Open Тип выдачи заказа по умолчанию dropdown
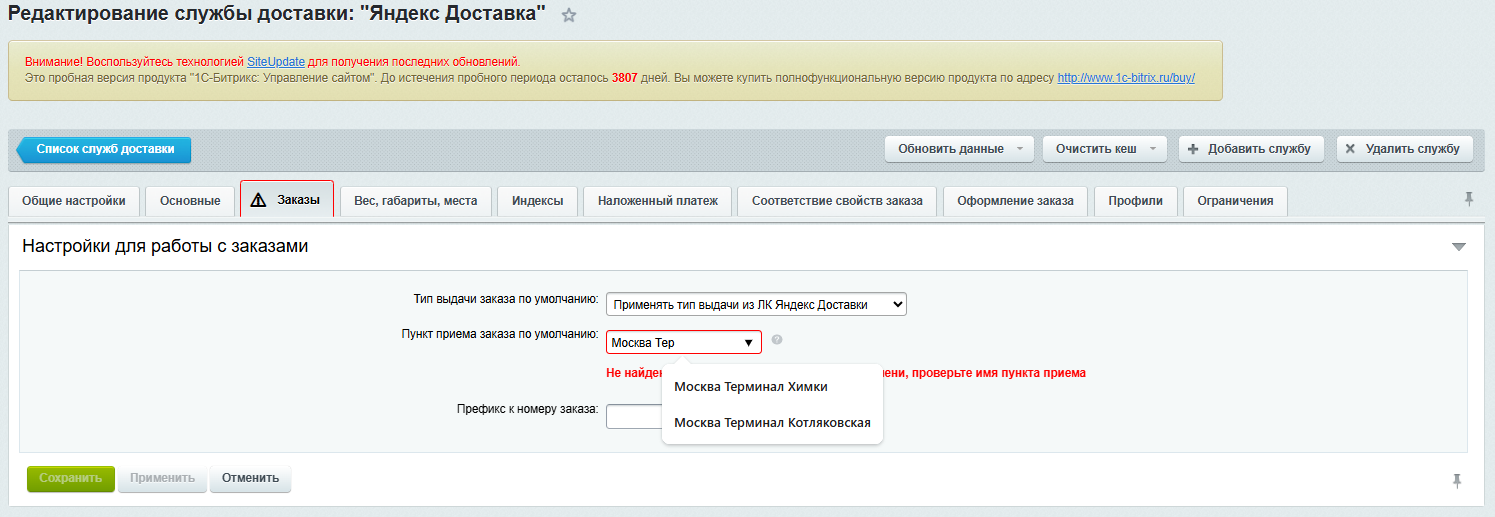The width and height of the screenshot is (1495, 517). 756,304
